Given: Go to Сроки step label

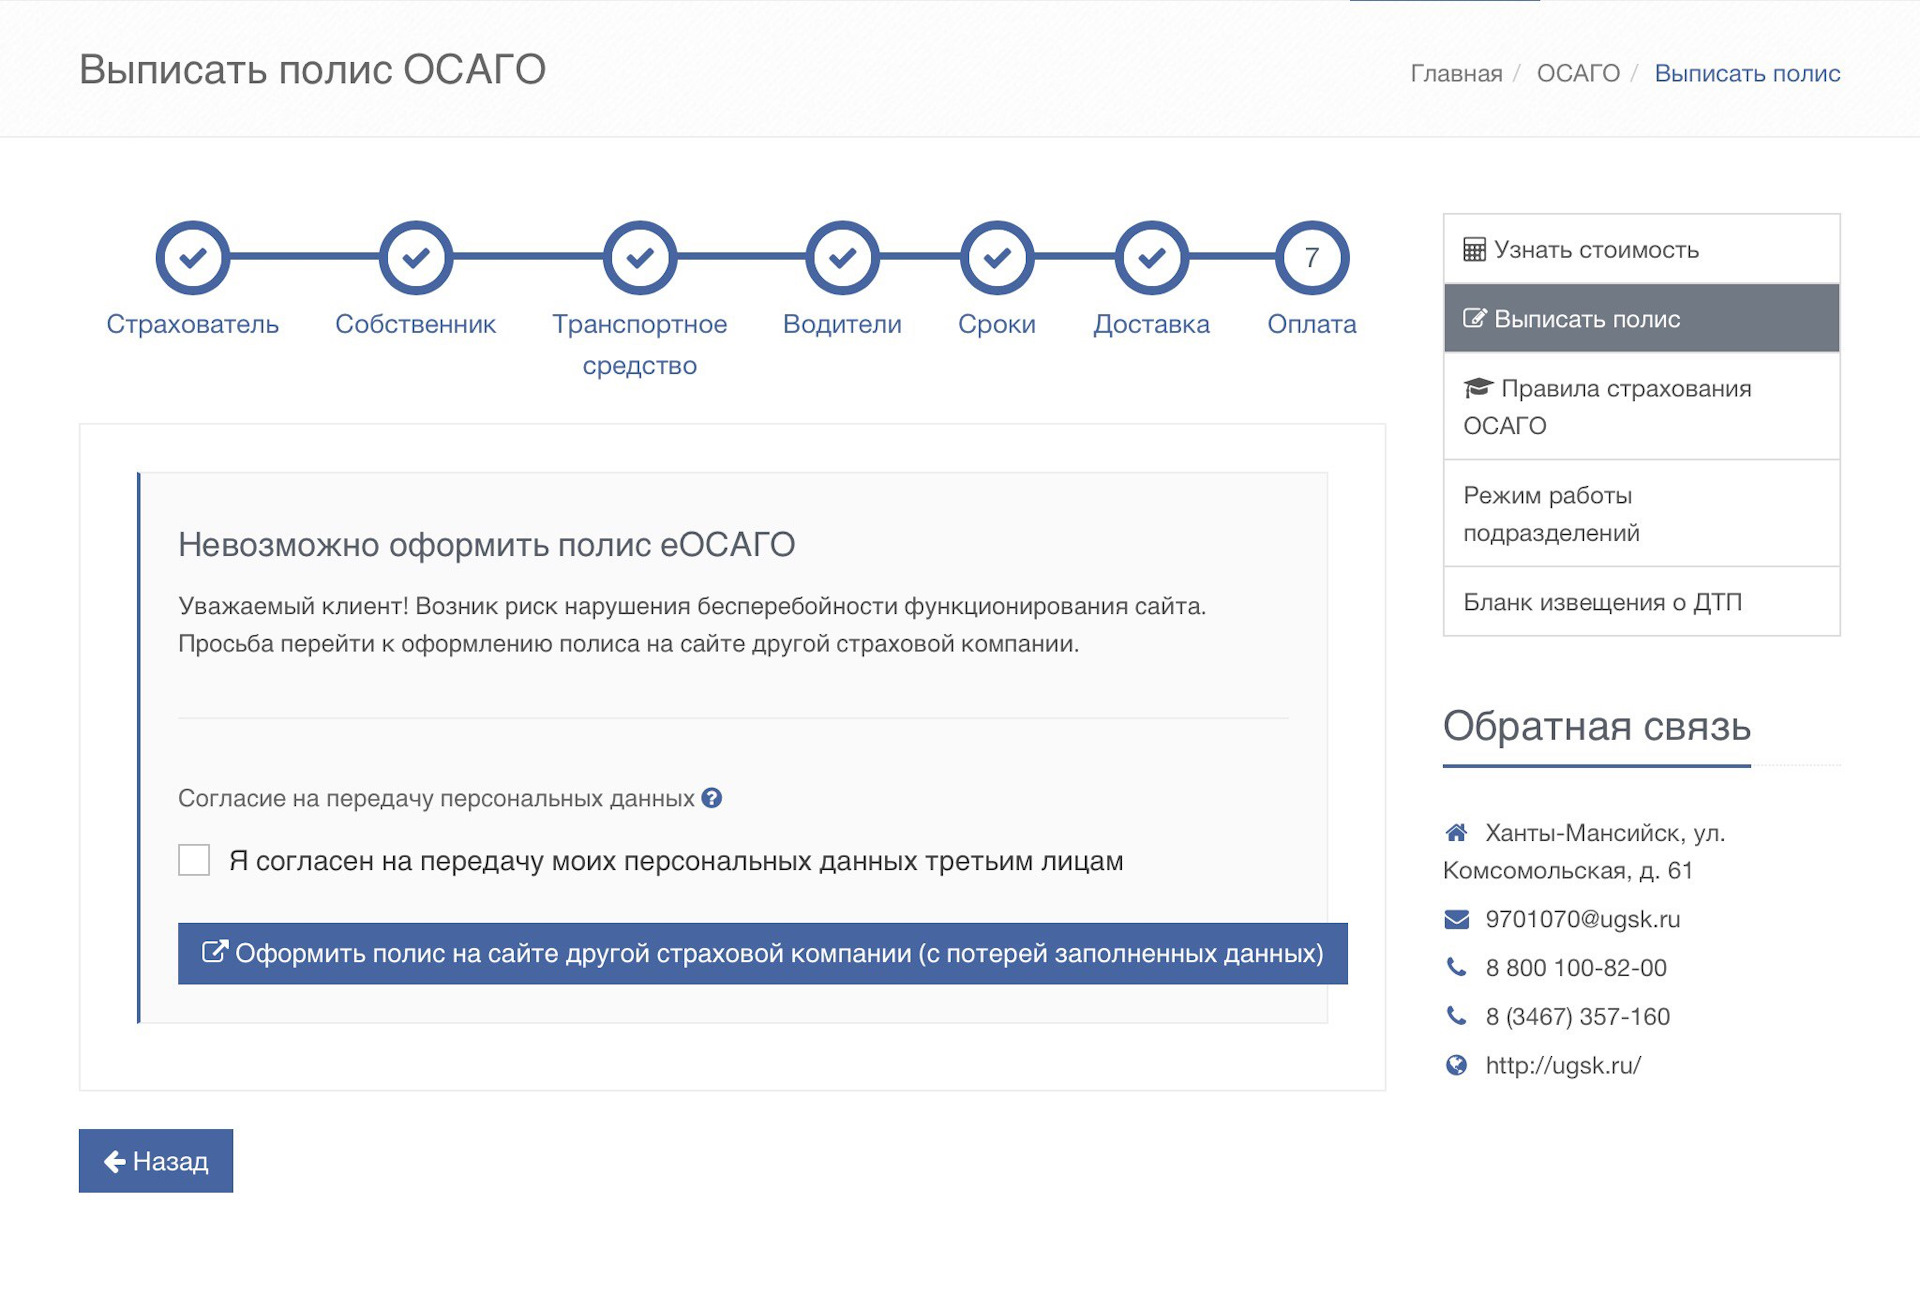Looking at the screenshot, I should [997, 324].
